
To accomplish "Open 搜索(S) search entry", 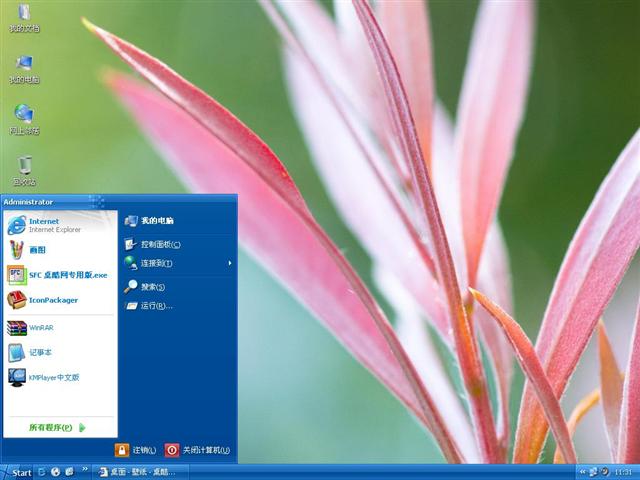I will (x=178, y=287).
